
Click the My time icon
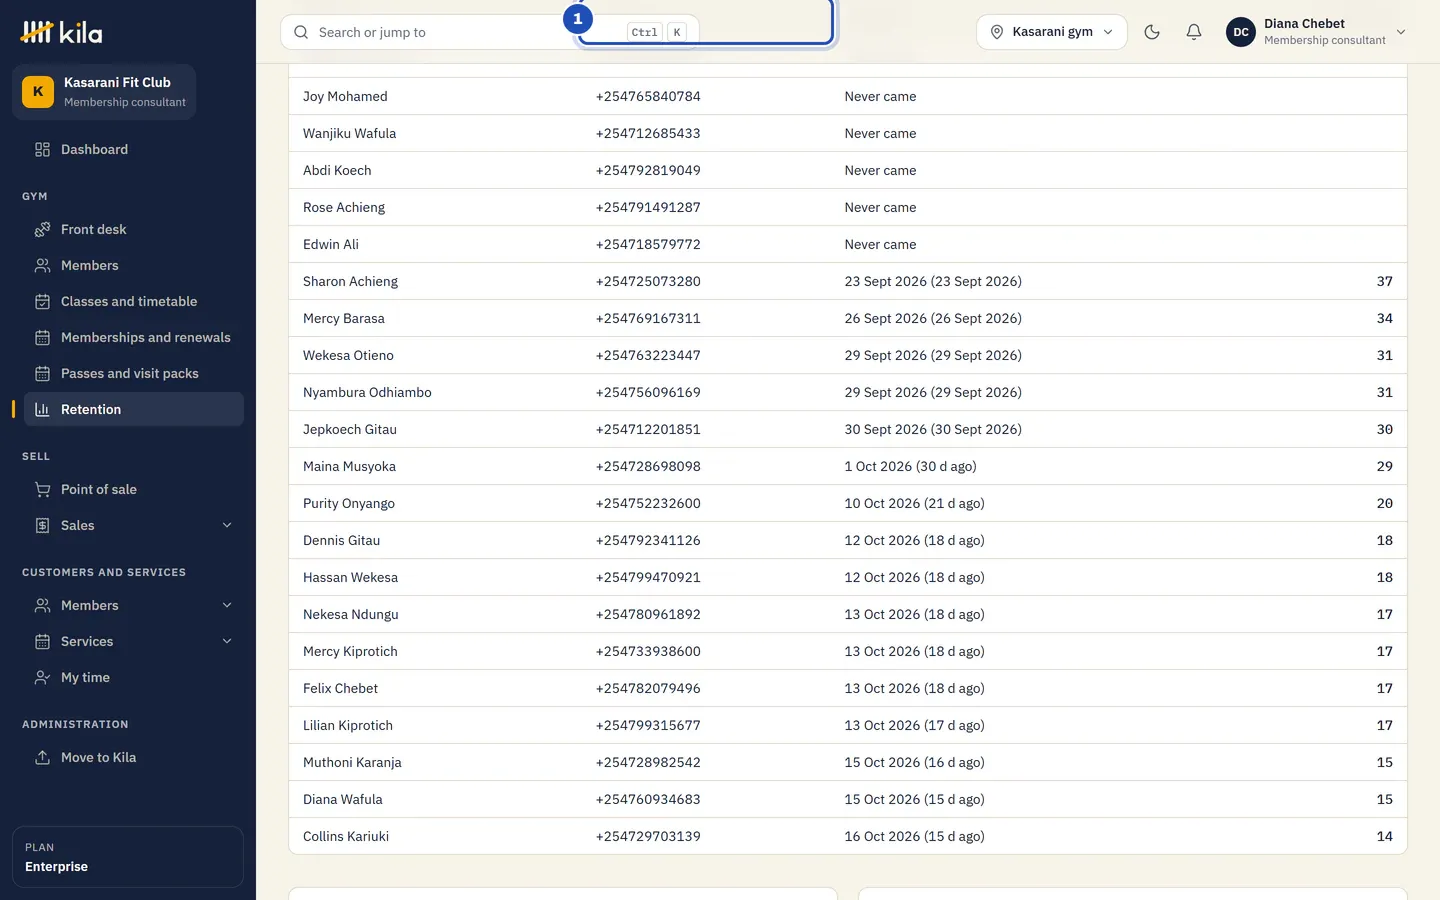point(42,678)
